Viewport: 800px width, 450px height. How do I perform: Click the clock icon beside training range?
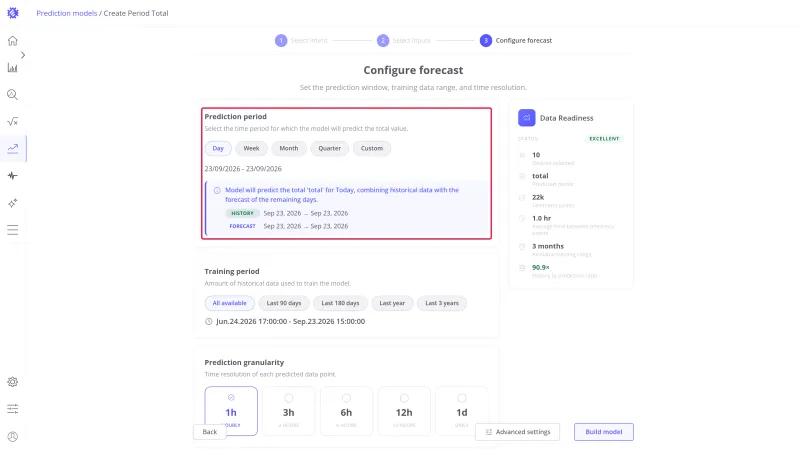coord(209,321)
